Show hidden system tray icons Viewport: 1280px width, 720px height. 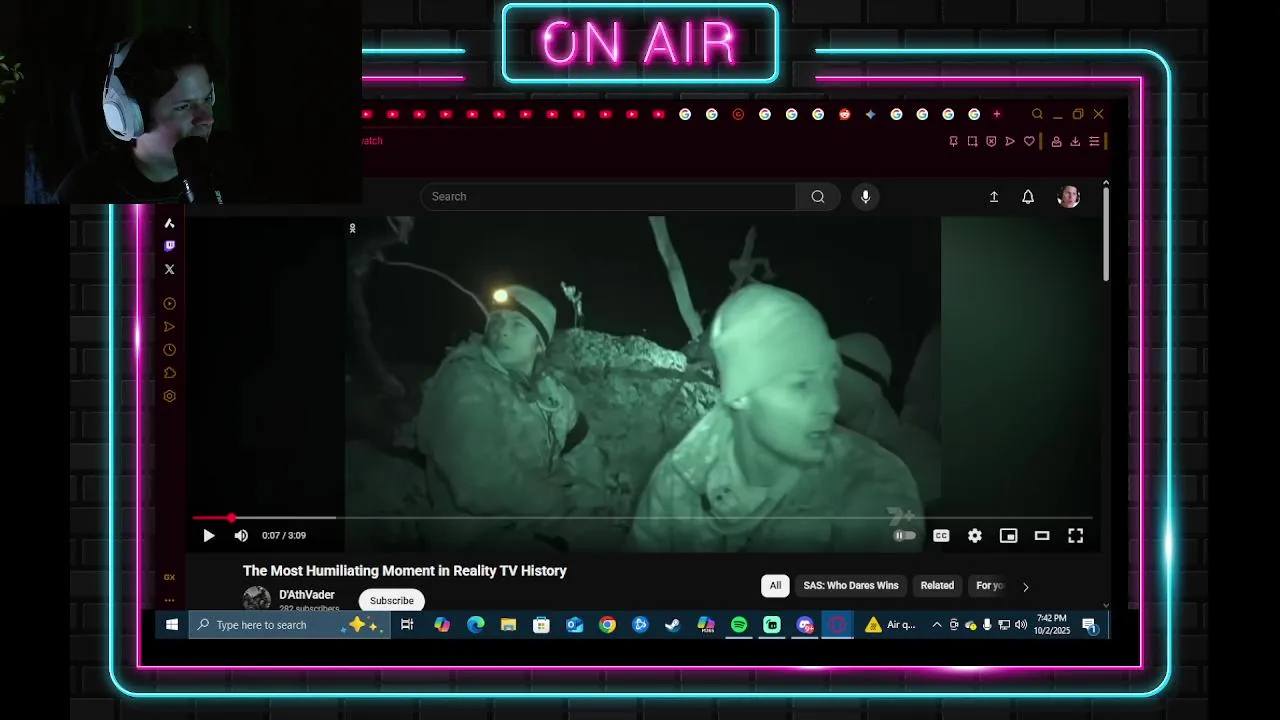[x=936, y=625]
